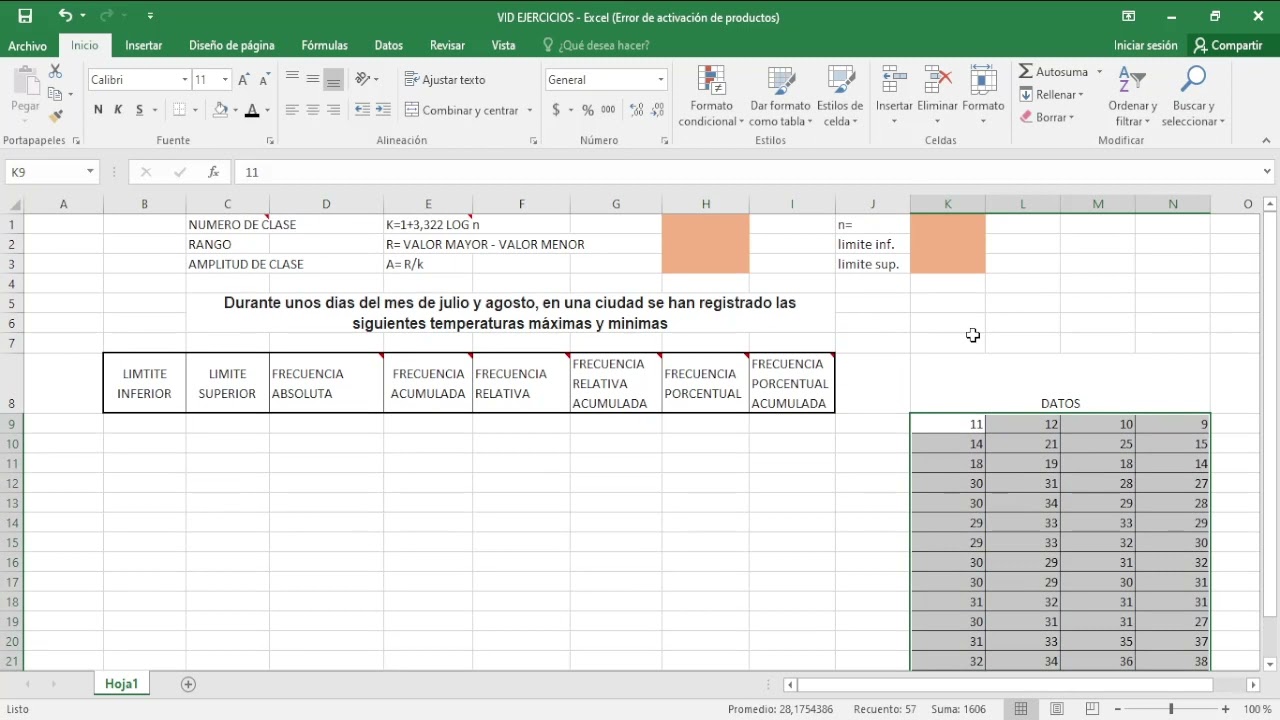Click the Compartir button
Viewport: 1280px width, 720px height.
point(1228,45)
